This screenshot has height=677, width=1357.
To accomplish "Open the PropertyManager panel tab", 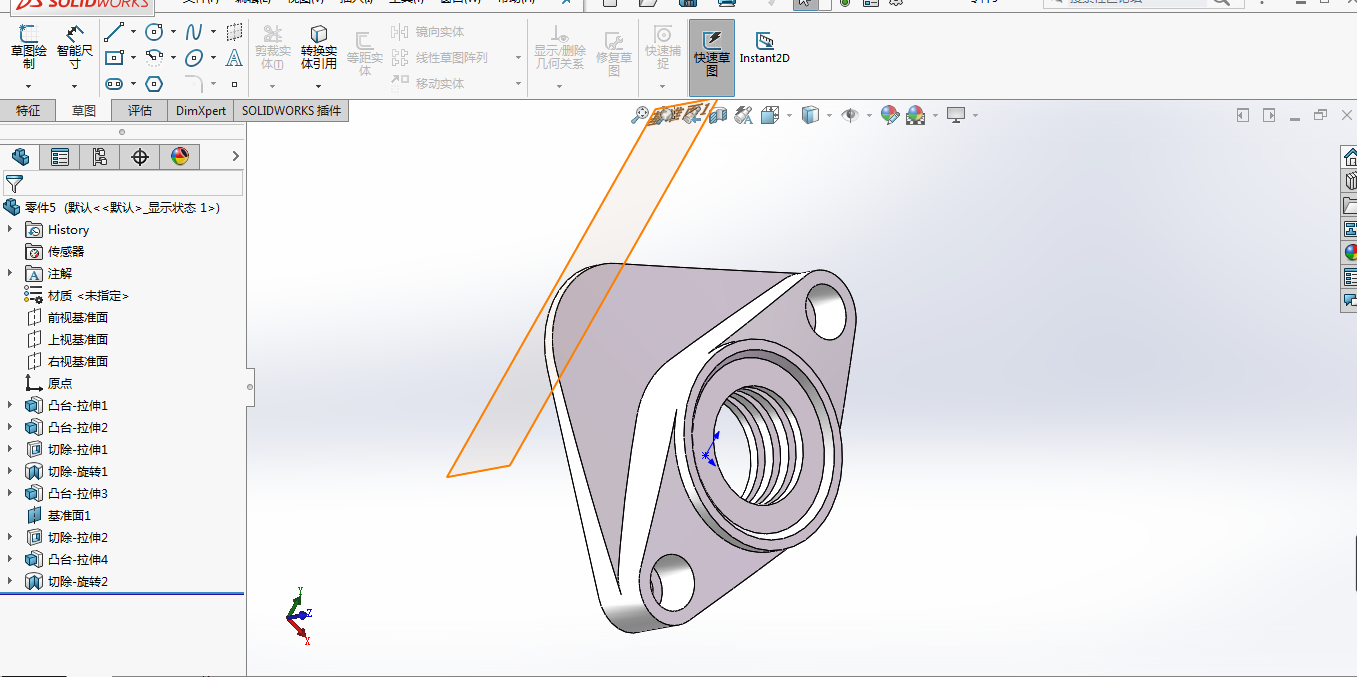I will [x=60, y=157].
